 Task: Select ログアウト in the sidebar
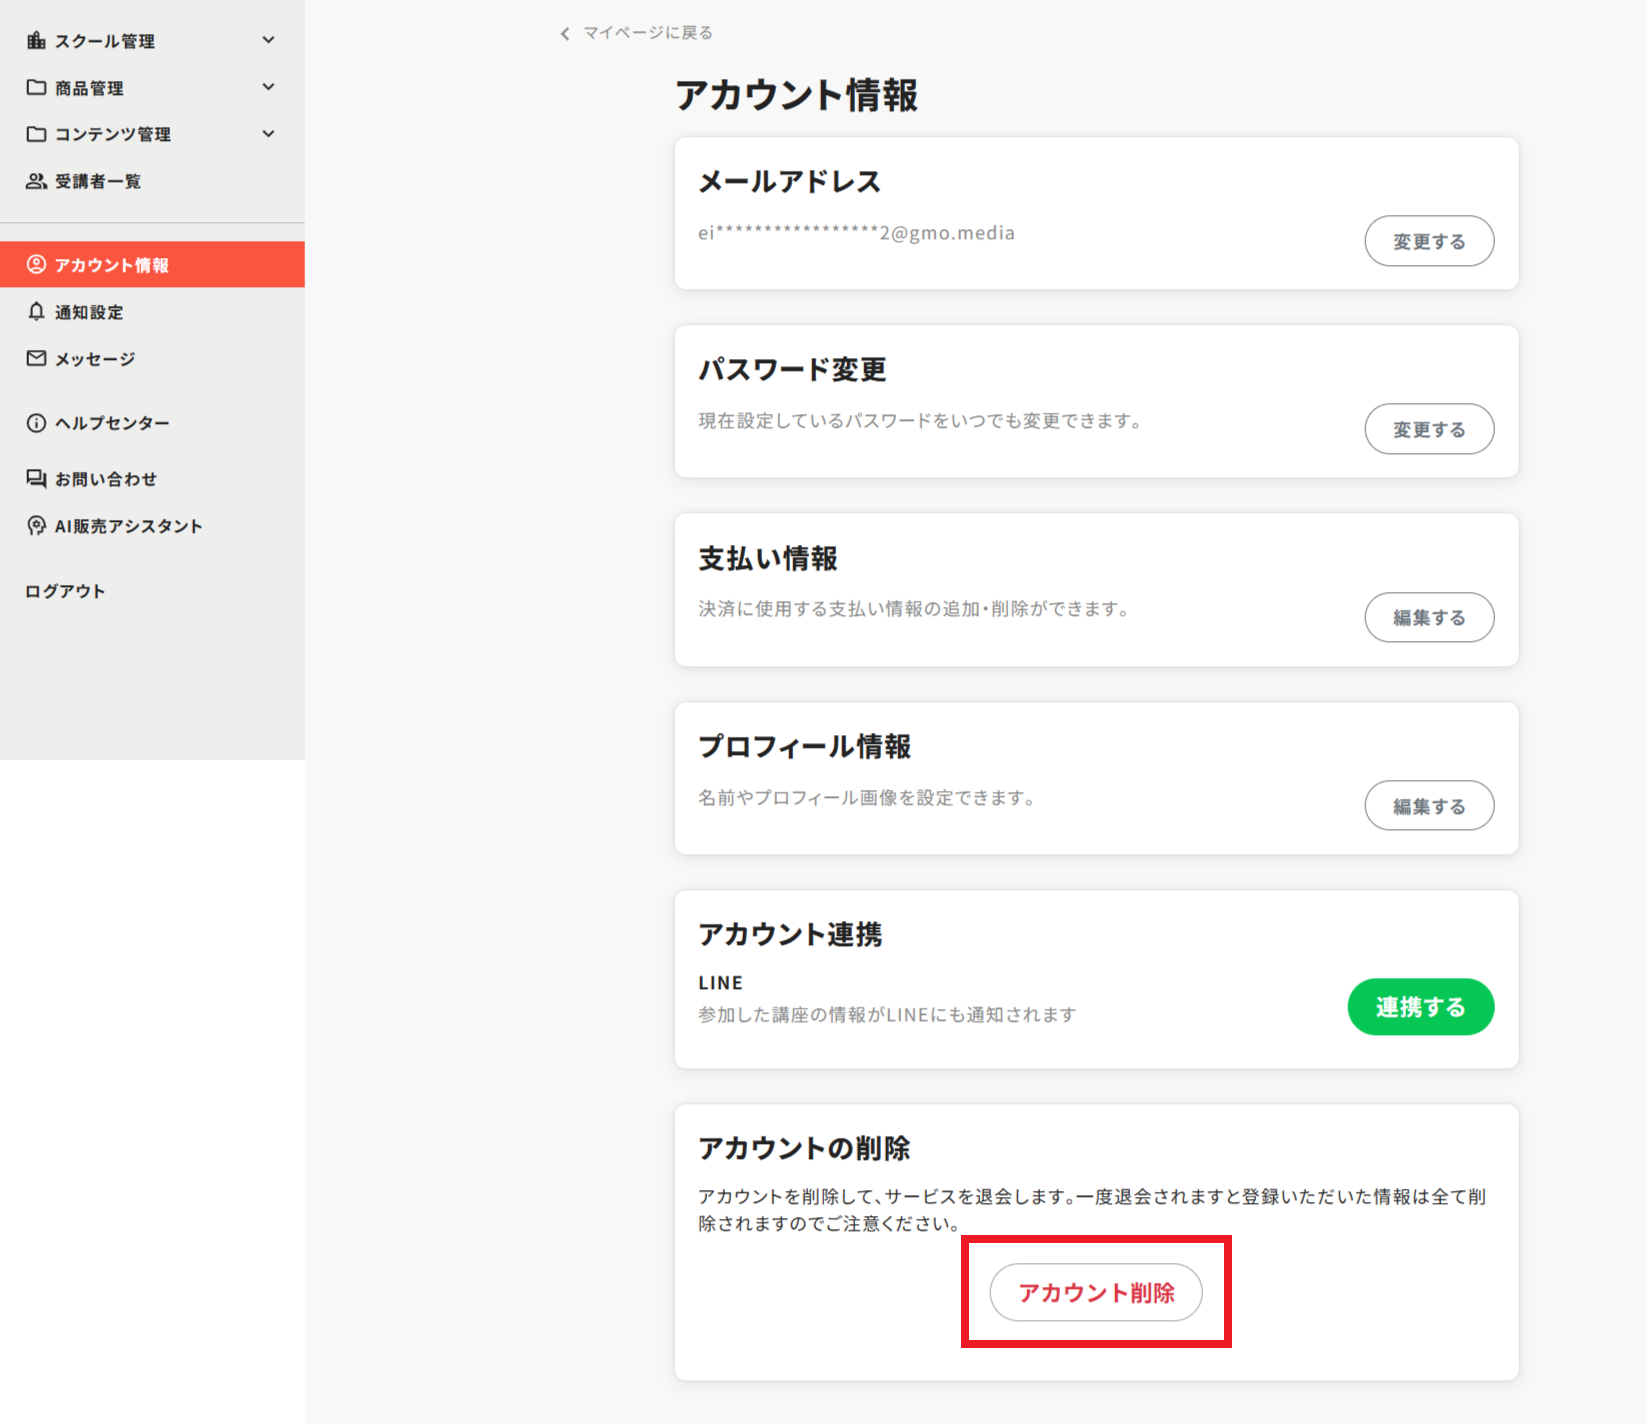tap(65, 591)
